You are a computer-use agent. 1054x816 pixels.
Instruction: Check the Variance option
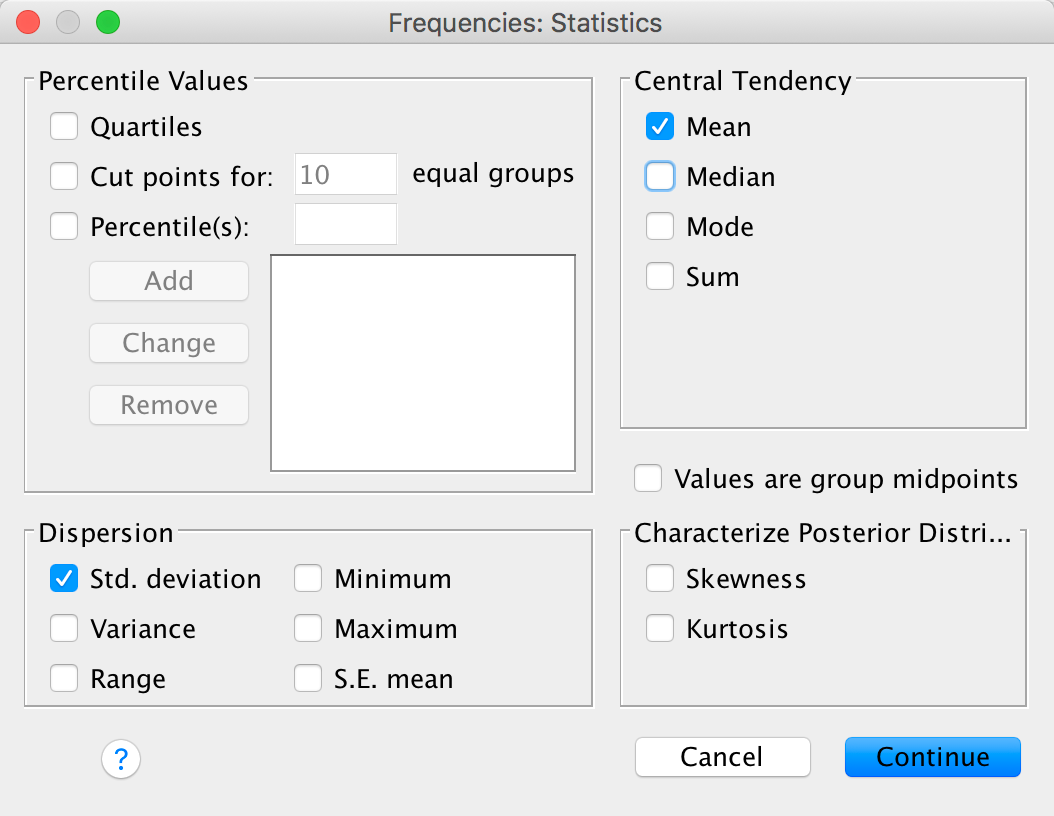(x=64, y=629)
